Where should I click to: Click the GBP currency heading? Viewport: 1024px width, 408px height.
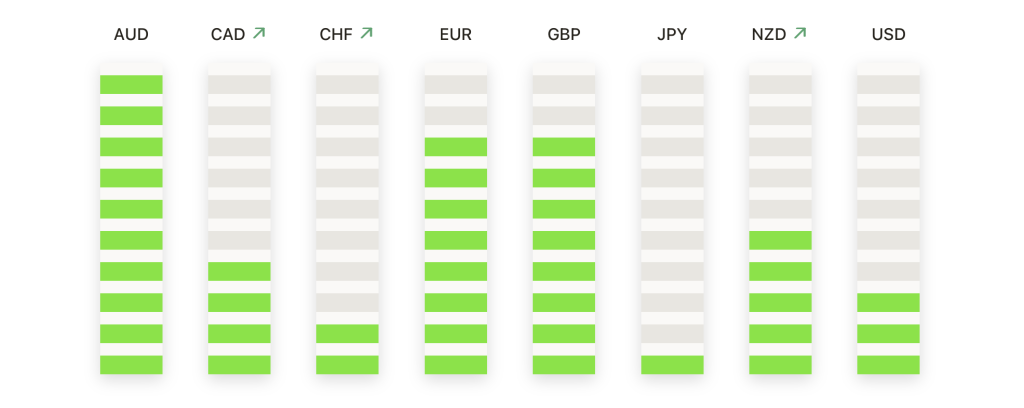pyautogui.click(x=564, y=35)
